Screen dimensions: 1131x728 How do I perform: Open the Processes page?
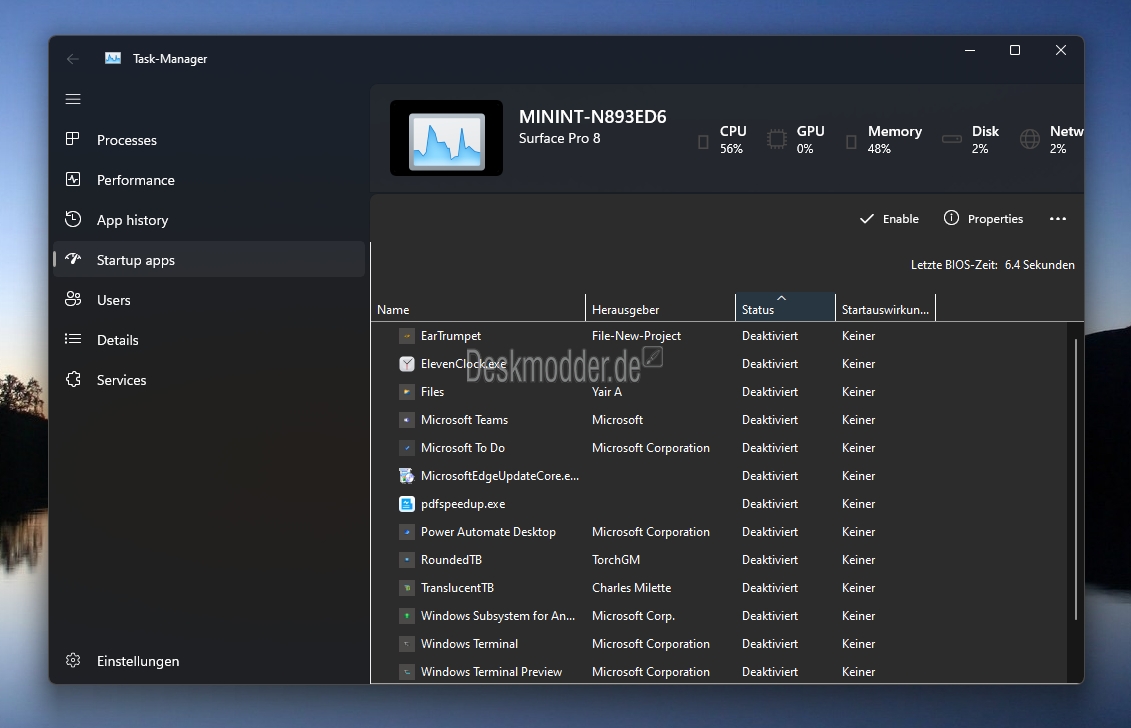(209, 140)
